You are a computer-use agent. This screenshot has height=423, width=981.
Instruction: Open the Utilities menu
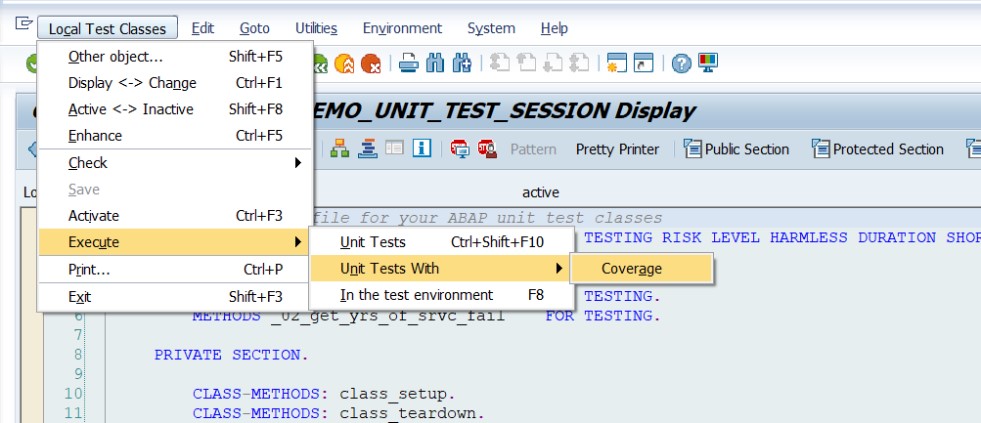tap(317, 28)
